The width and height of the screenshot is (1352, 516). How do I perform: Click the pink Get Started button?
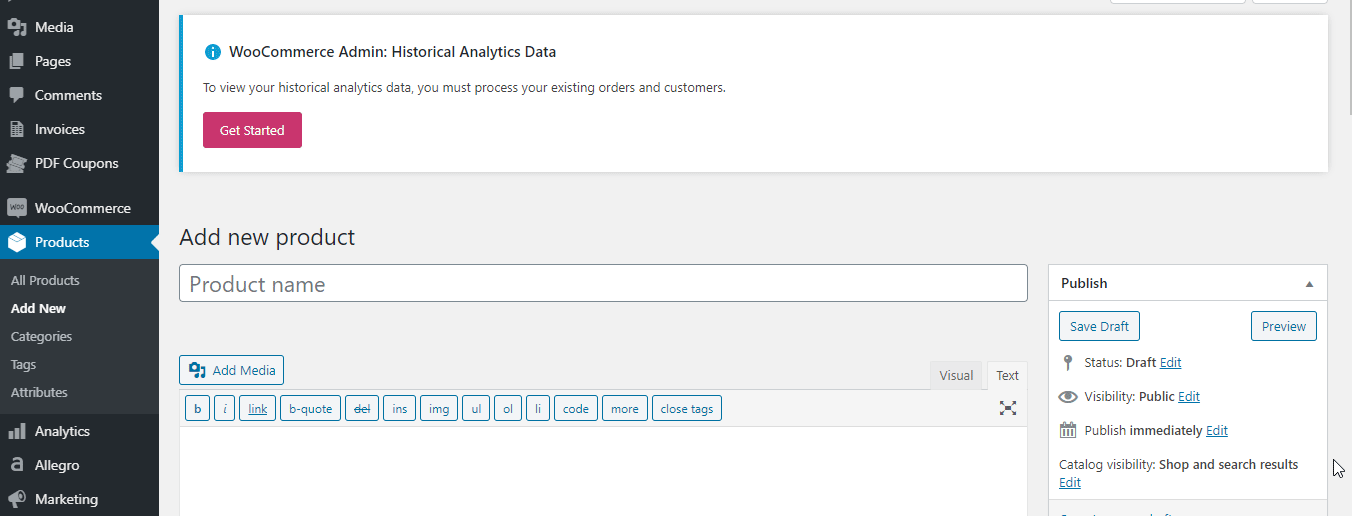[252, 130]
